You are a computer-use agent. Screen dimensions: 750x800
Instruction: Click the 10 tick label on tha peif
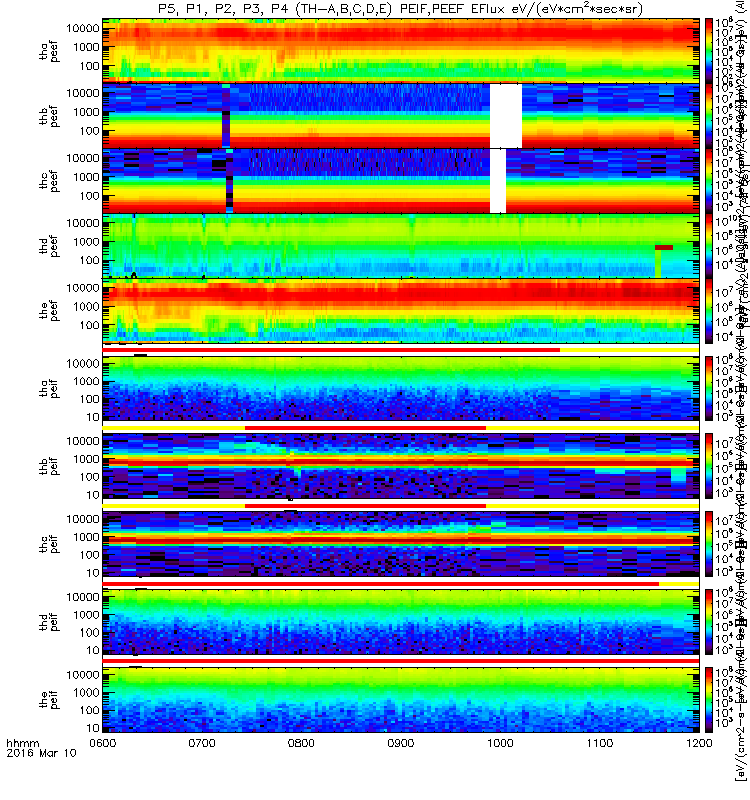coord(92,417)
